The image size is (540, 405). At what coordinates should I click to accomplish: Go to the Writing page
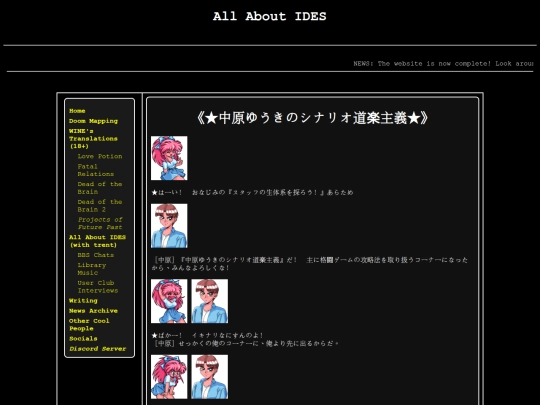pos(83,301)
